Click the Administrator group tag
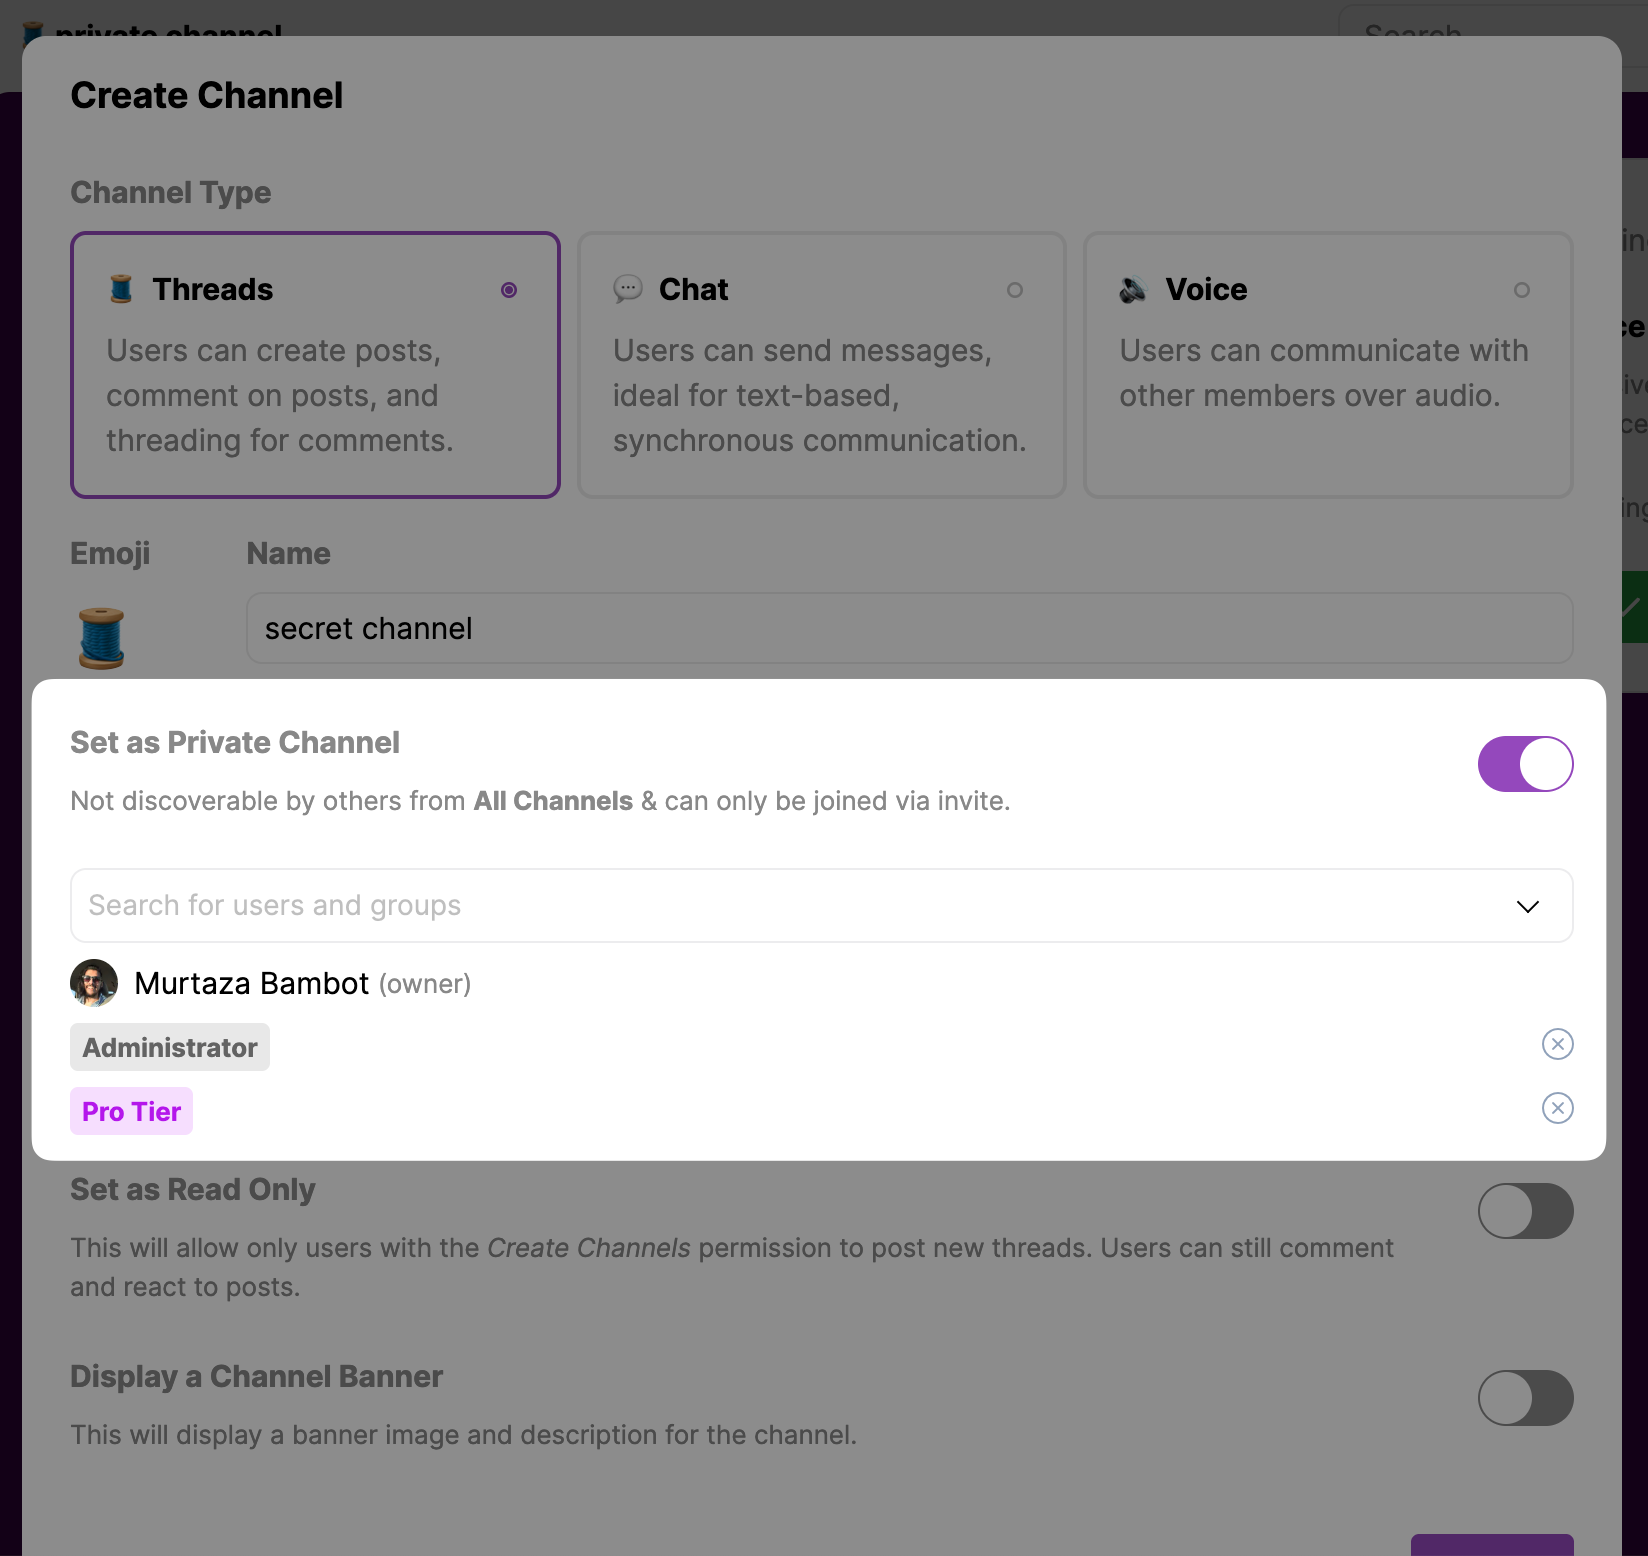Image resolution: width=1648 pixels, height=1556 pixels. click(170, 1047)
